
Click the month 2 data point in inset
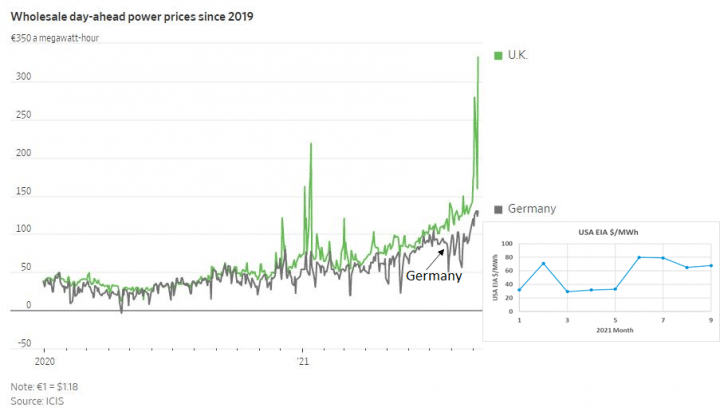pyautogui.click(x=543, y=264)
